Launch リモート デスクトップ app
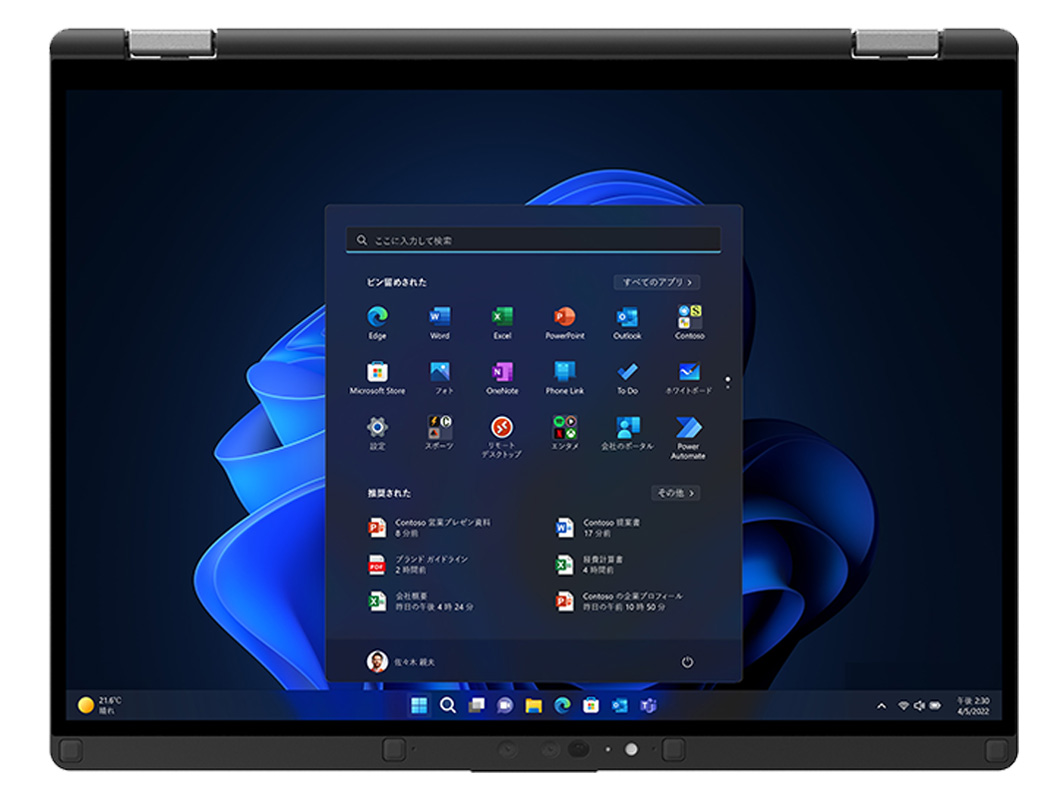The width and height of the screenshot is (1064, 798). [x=502, y=437]
